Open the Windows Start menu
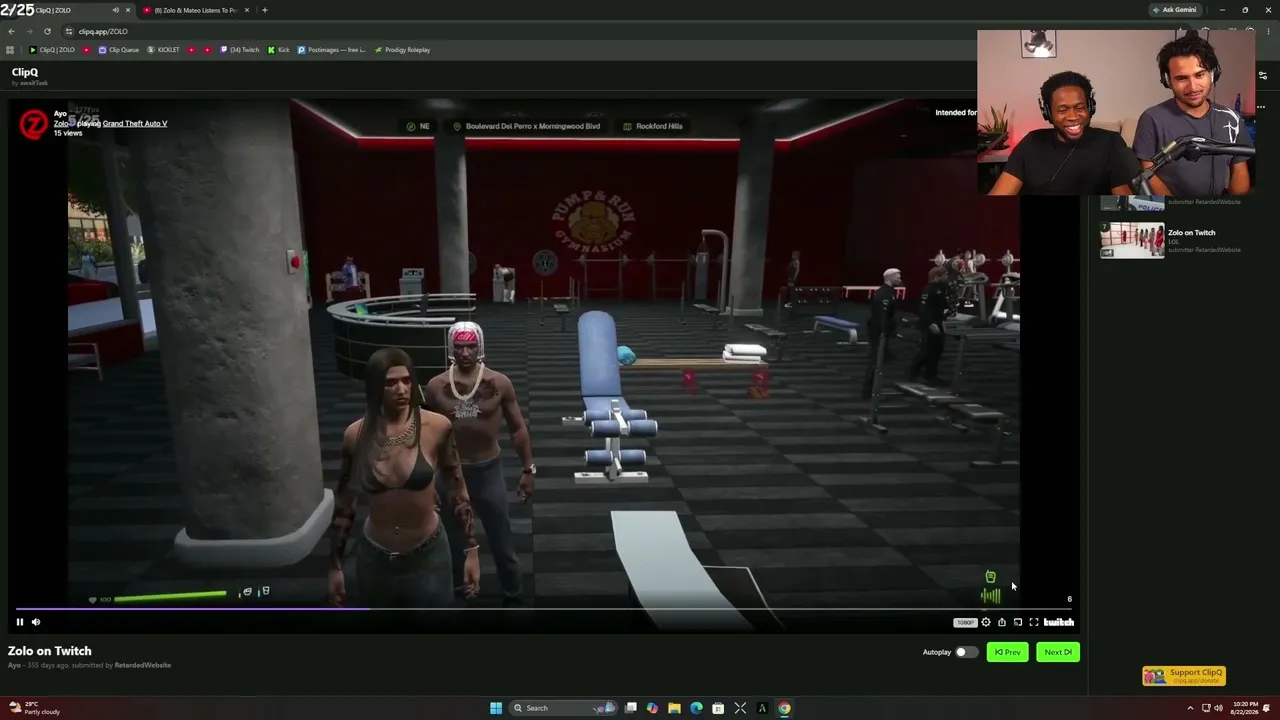The width and height of the screenshot is (1280, 720). [x=495, y=708]
